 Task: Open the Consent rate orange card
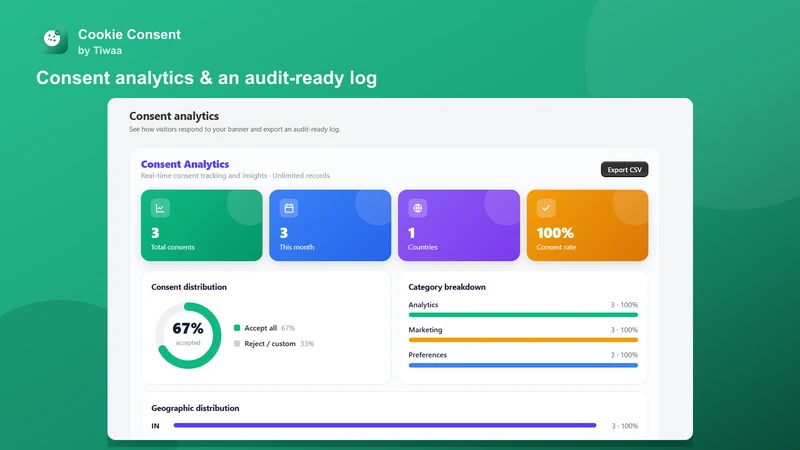click(x=587, y=226)
